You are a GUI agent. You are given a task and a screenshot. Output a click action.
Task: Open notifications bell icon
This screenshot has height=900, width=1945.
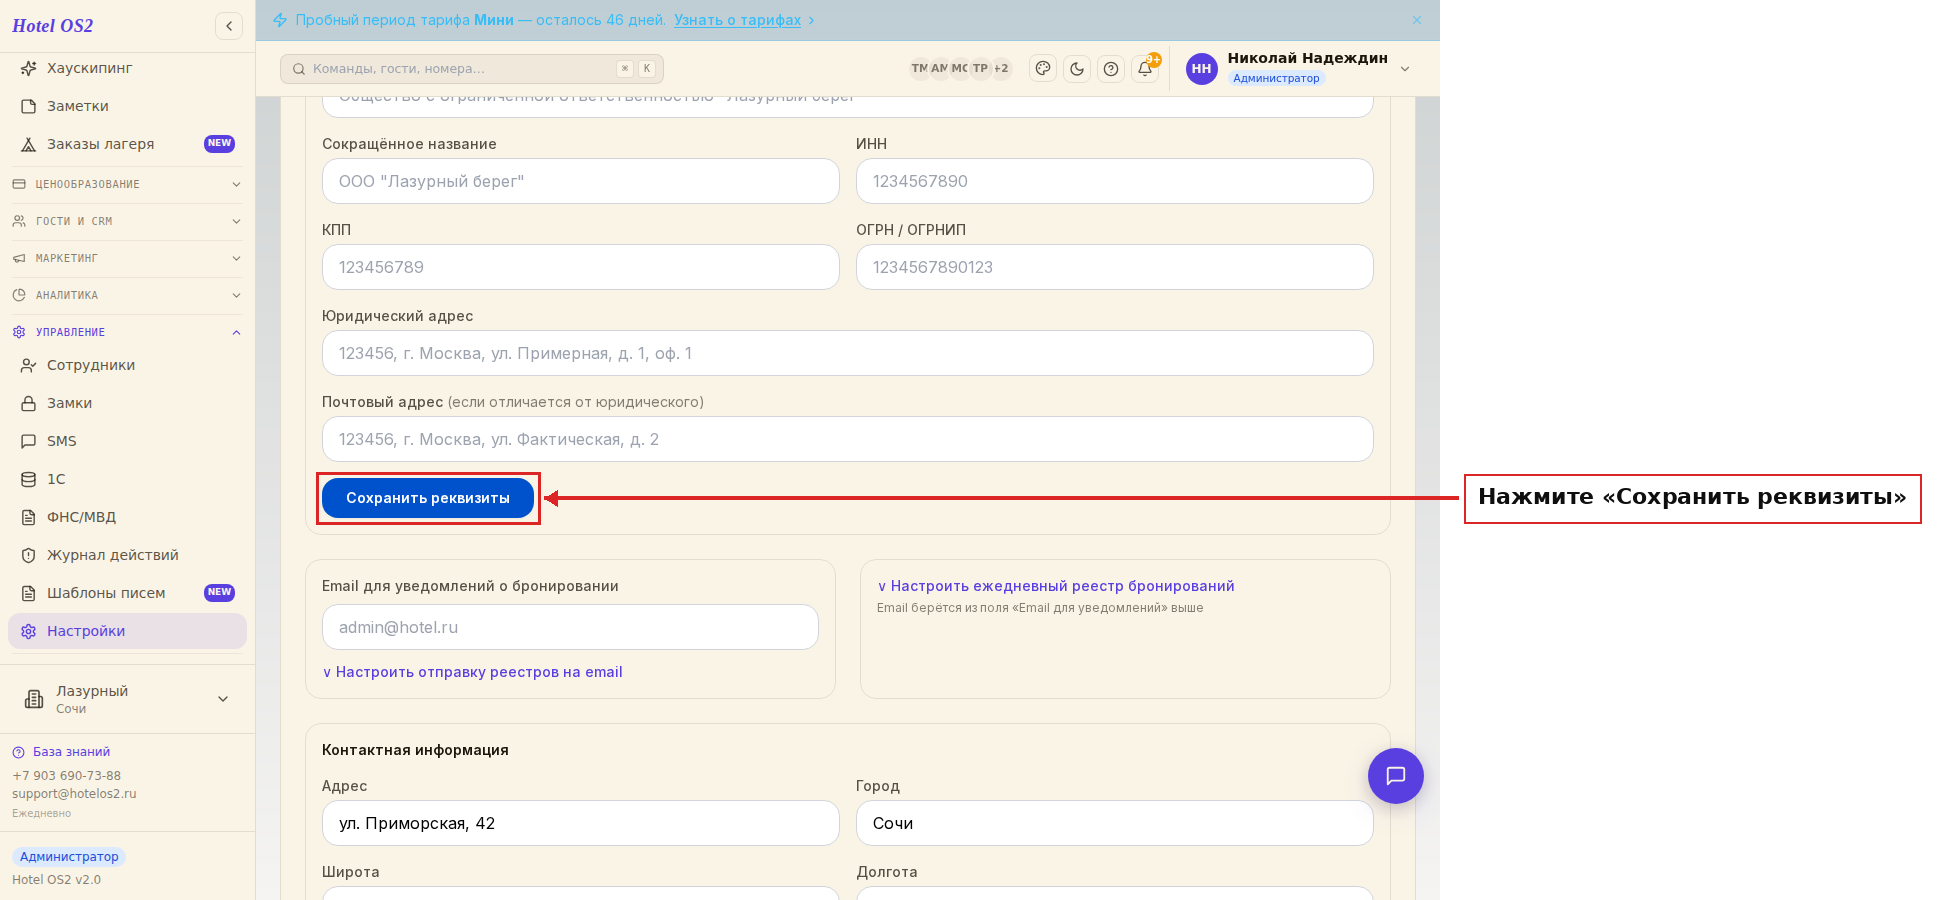1146,69
